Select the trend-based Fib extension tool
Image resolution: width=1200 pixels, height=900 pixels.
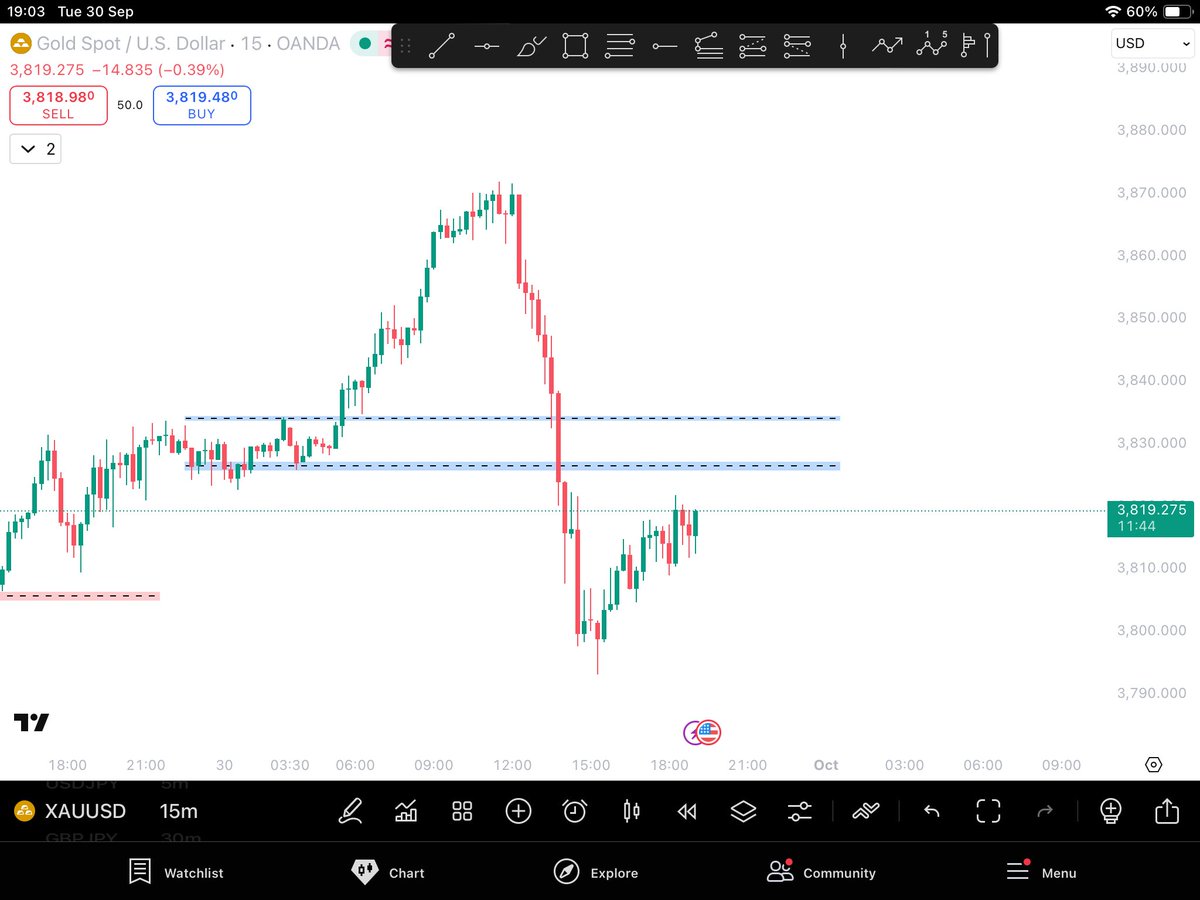click(x=709, y=45)
